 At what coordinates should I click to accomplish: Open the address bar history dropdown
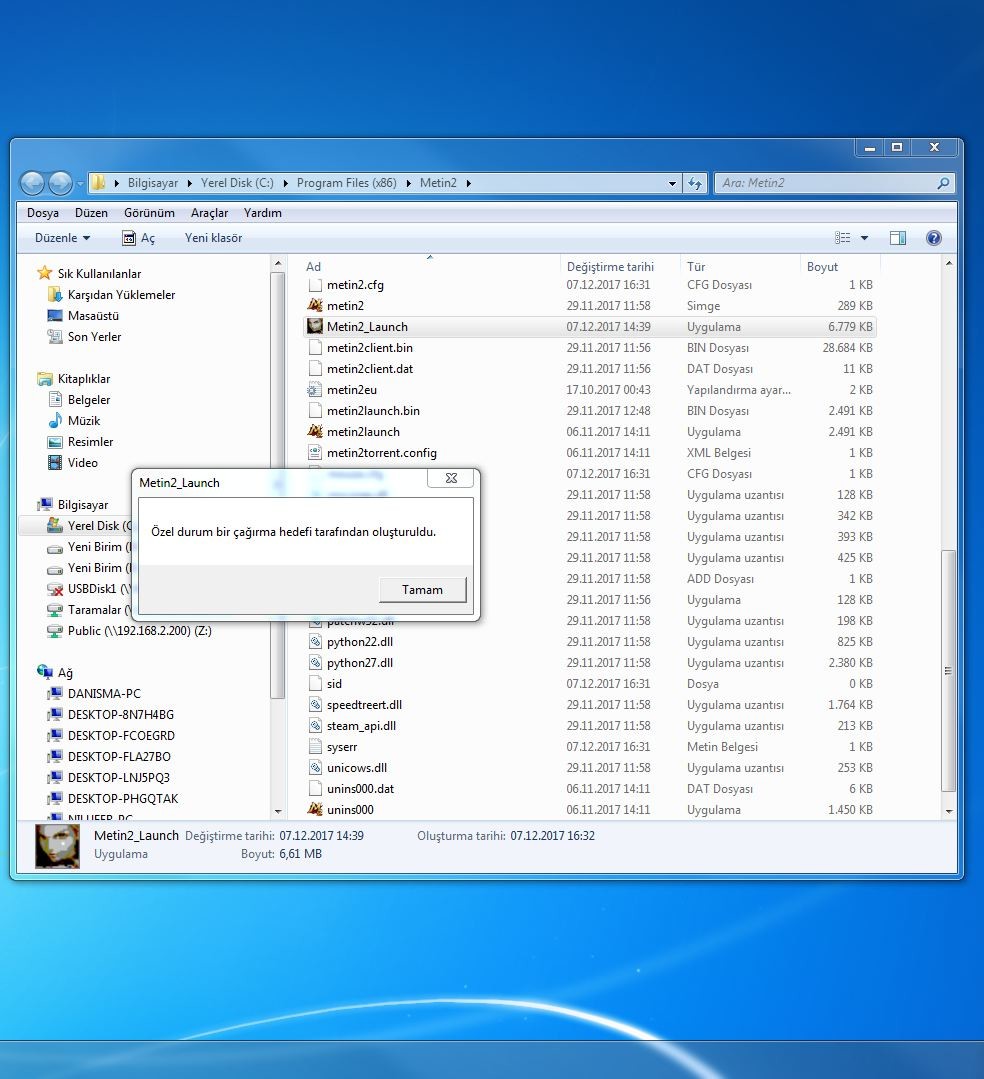coord(672,183)
